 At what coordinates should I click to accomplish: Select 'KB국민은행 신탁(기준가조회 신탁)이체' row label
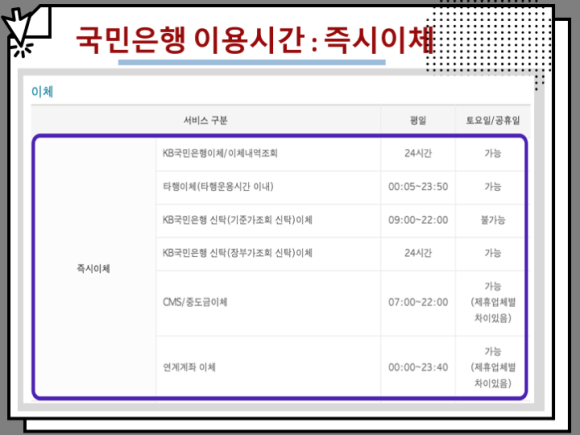click(237, 220)
